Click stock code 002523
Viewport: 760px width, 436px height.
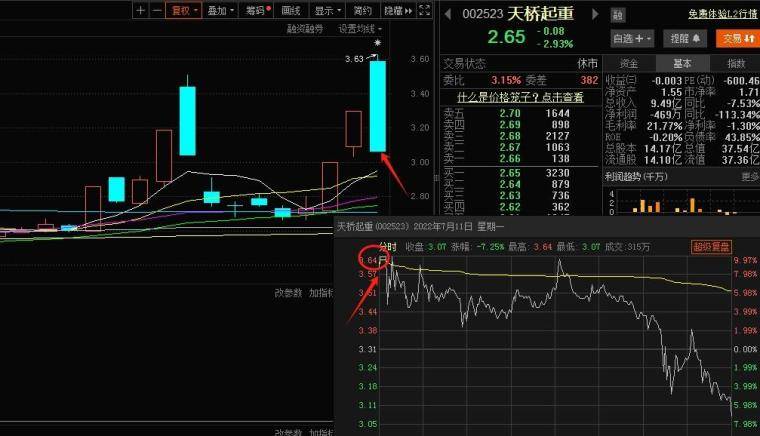tap(482, 14)
